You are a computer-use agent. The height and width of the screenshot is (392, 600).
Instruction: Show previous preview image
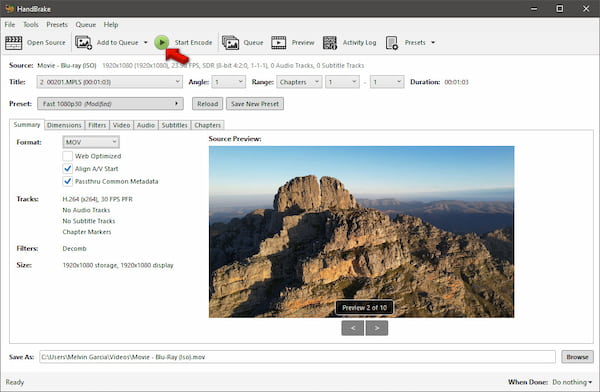[x=353, y=328]
